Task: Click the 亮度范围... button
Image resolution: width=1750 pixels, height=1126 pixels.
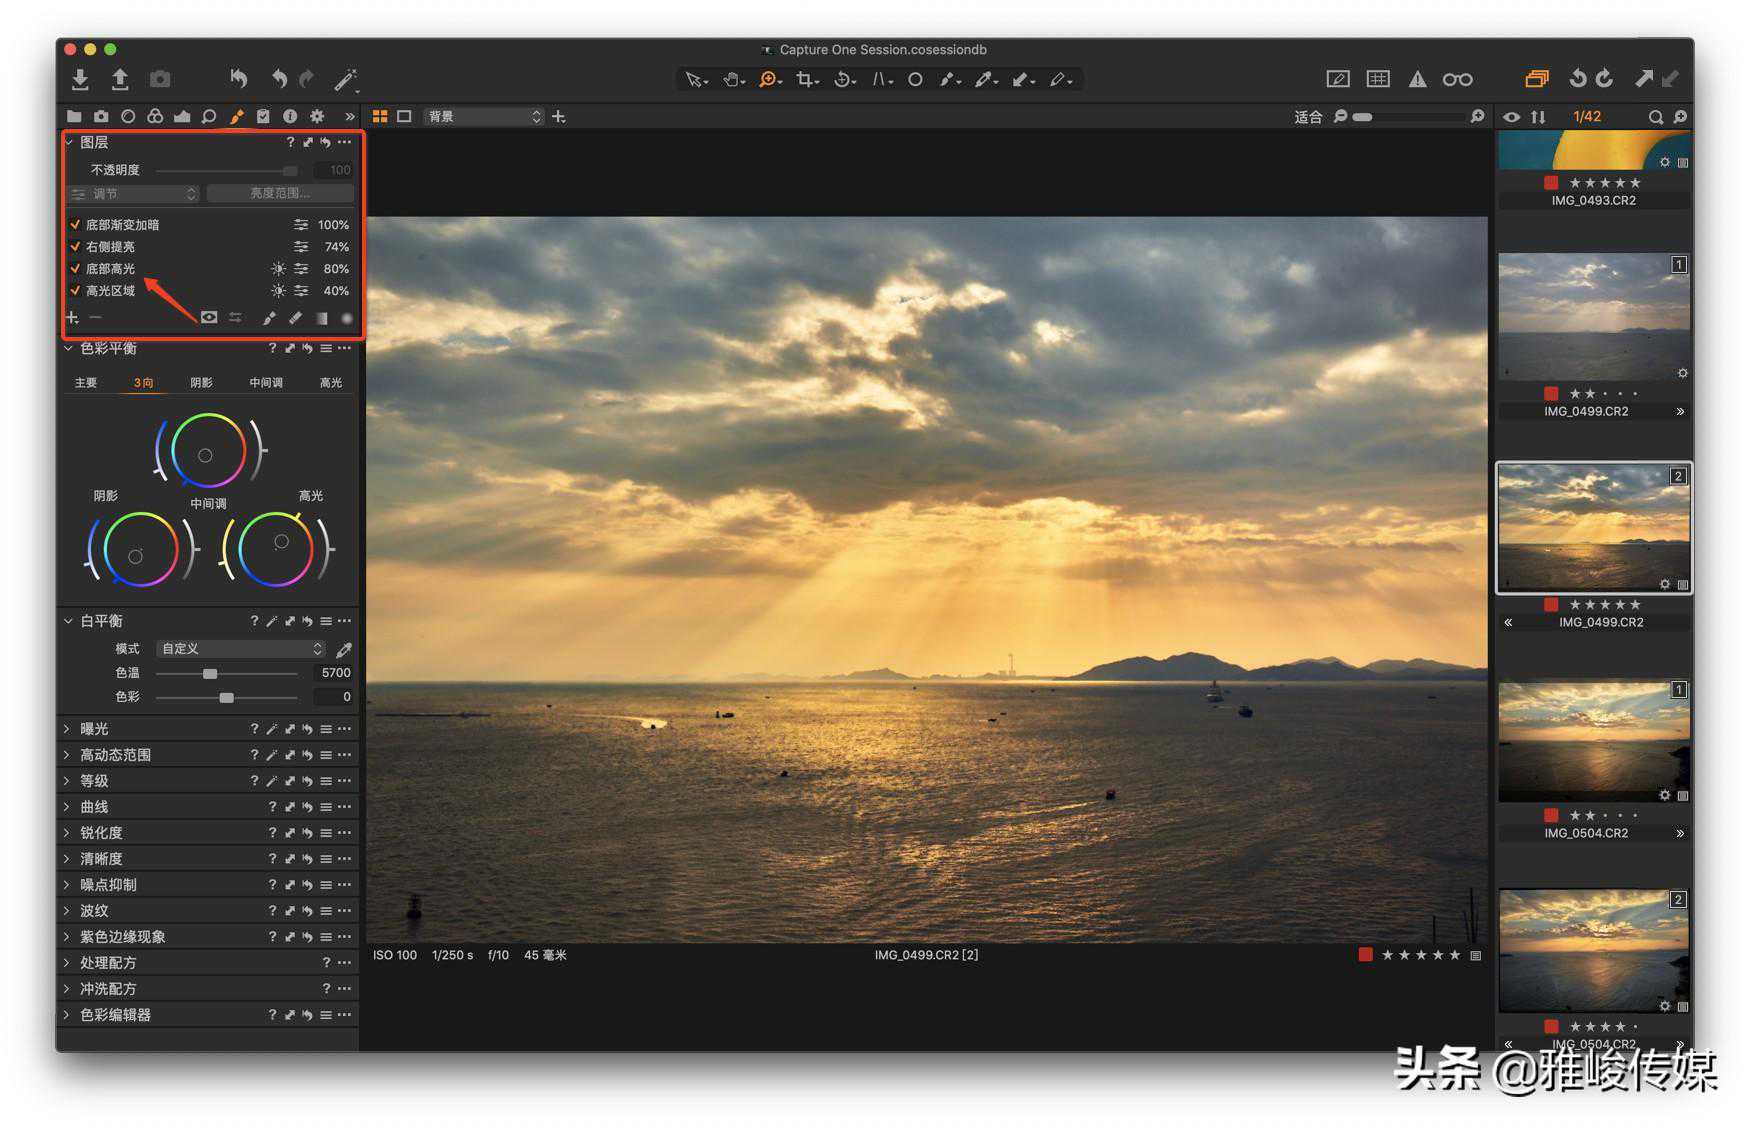Action: [280, 194]
